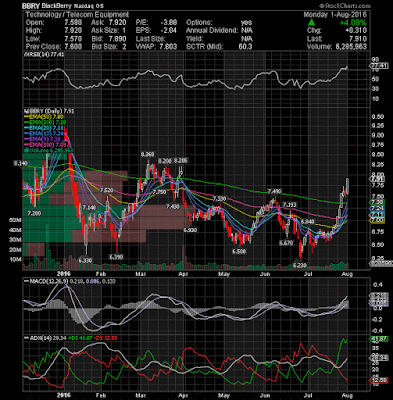The height and width of the screenshot is (400, 393).
Task: Click the +4.08% percent change value
Action: (353, 23)
